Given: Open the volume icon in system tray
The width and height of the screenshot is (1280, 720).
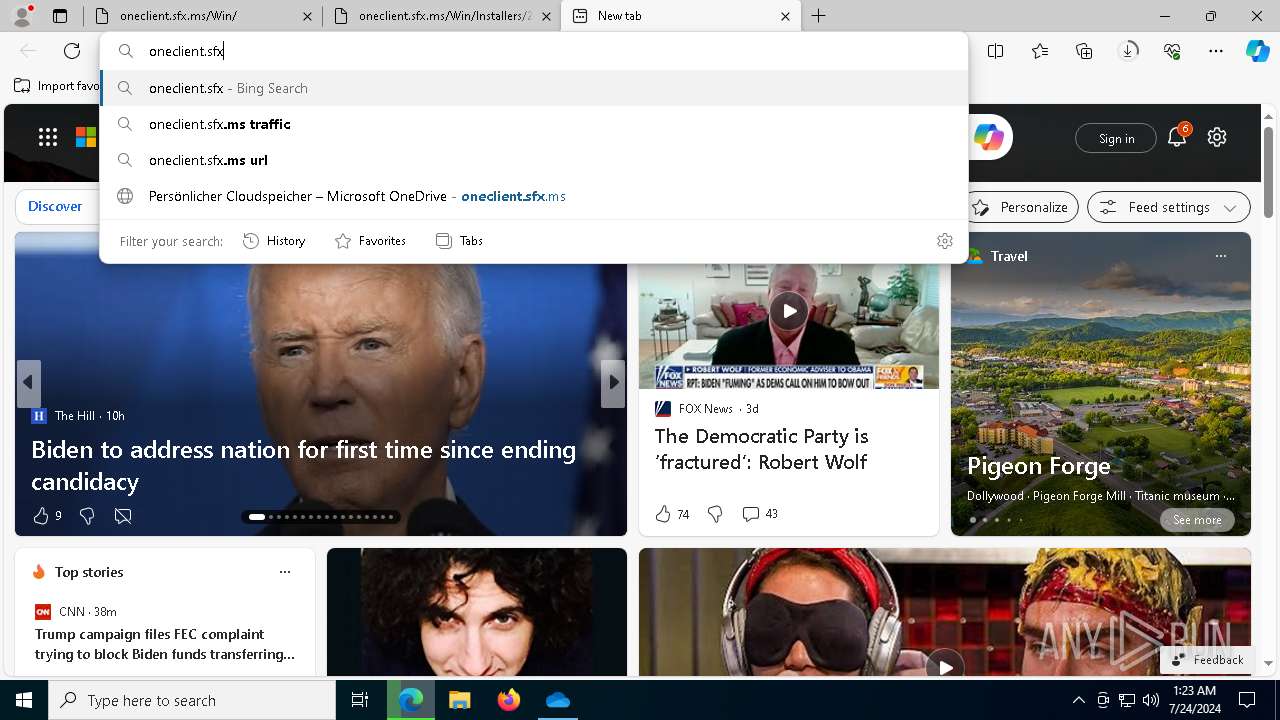Looking at the screenshot, I should (1150, 700).
